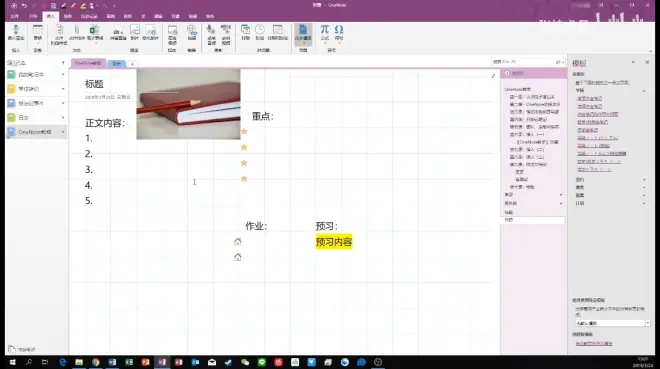Open the Symbol omega button
This screenshot has height=369, width=660.
click(x=339, y=32)
